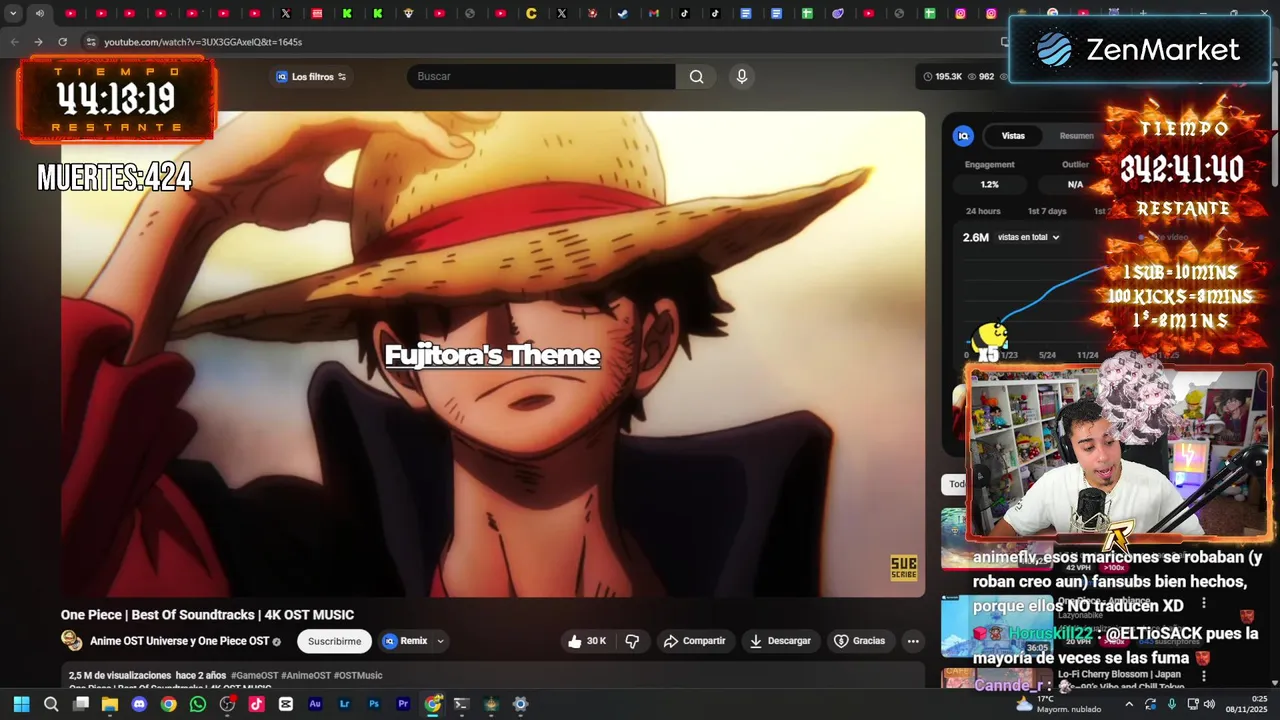The height and width of the screenshot is (720, 1280).
Task: Open the Anime OST Universe y One Piece OST channel link
Action: [x=180, y=641]
